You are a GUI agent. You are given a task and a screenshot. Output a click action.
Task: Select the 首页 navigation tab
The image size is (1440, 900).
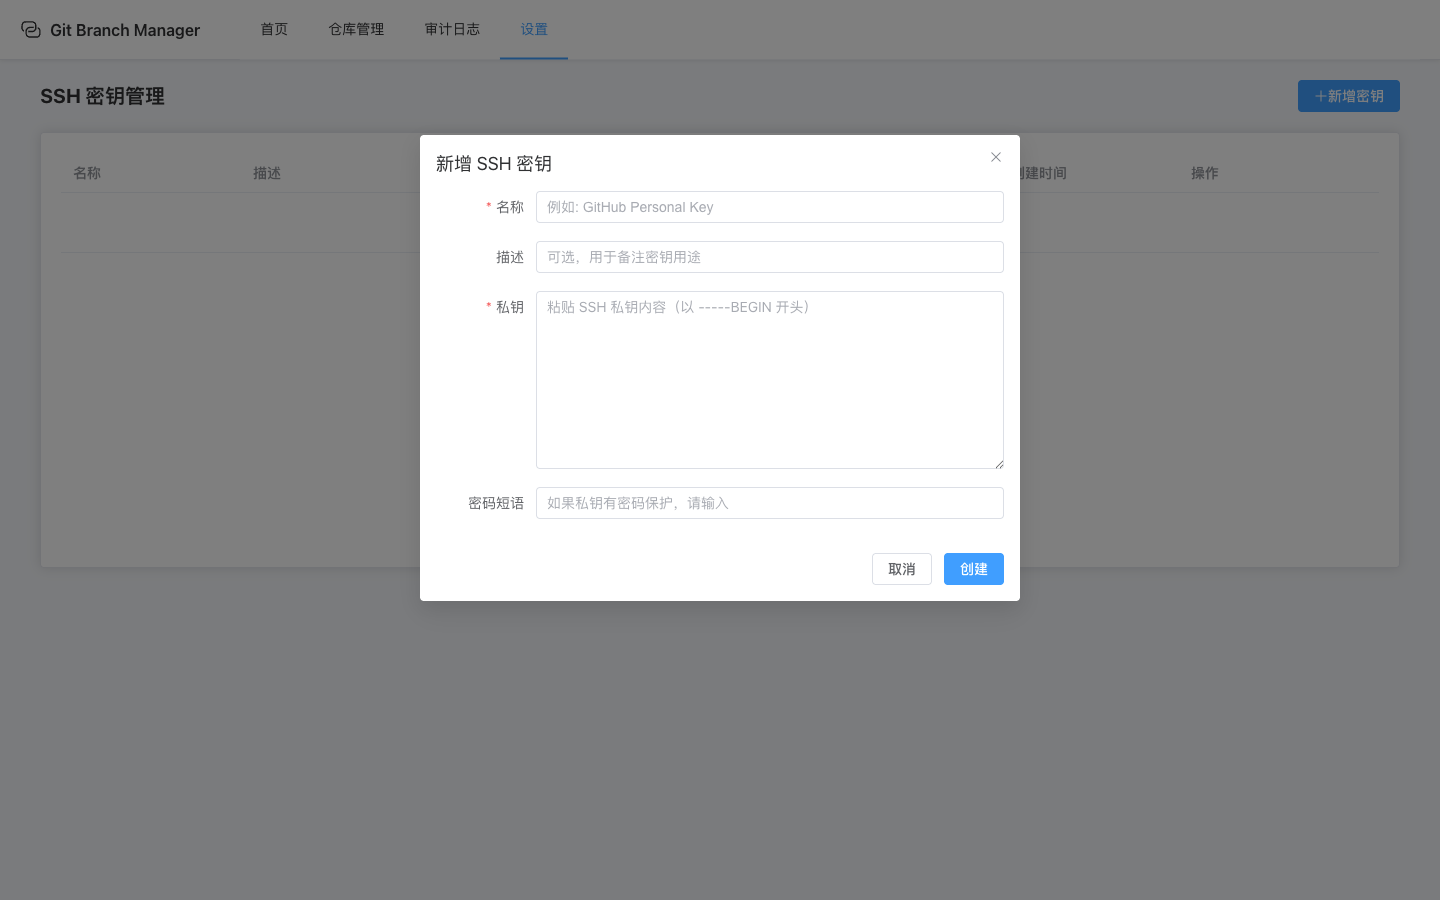click(273, 29)
